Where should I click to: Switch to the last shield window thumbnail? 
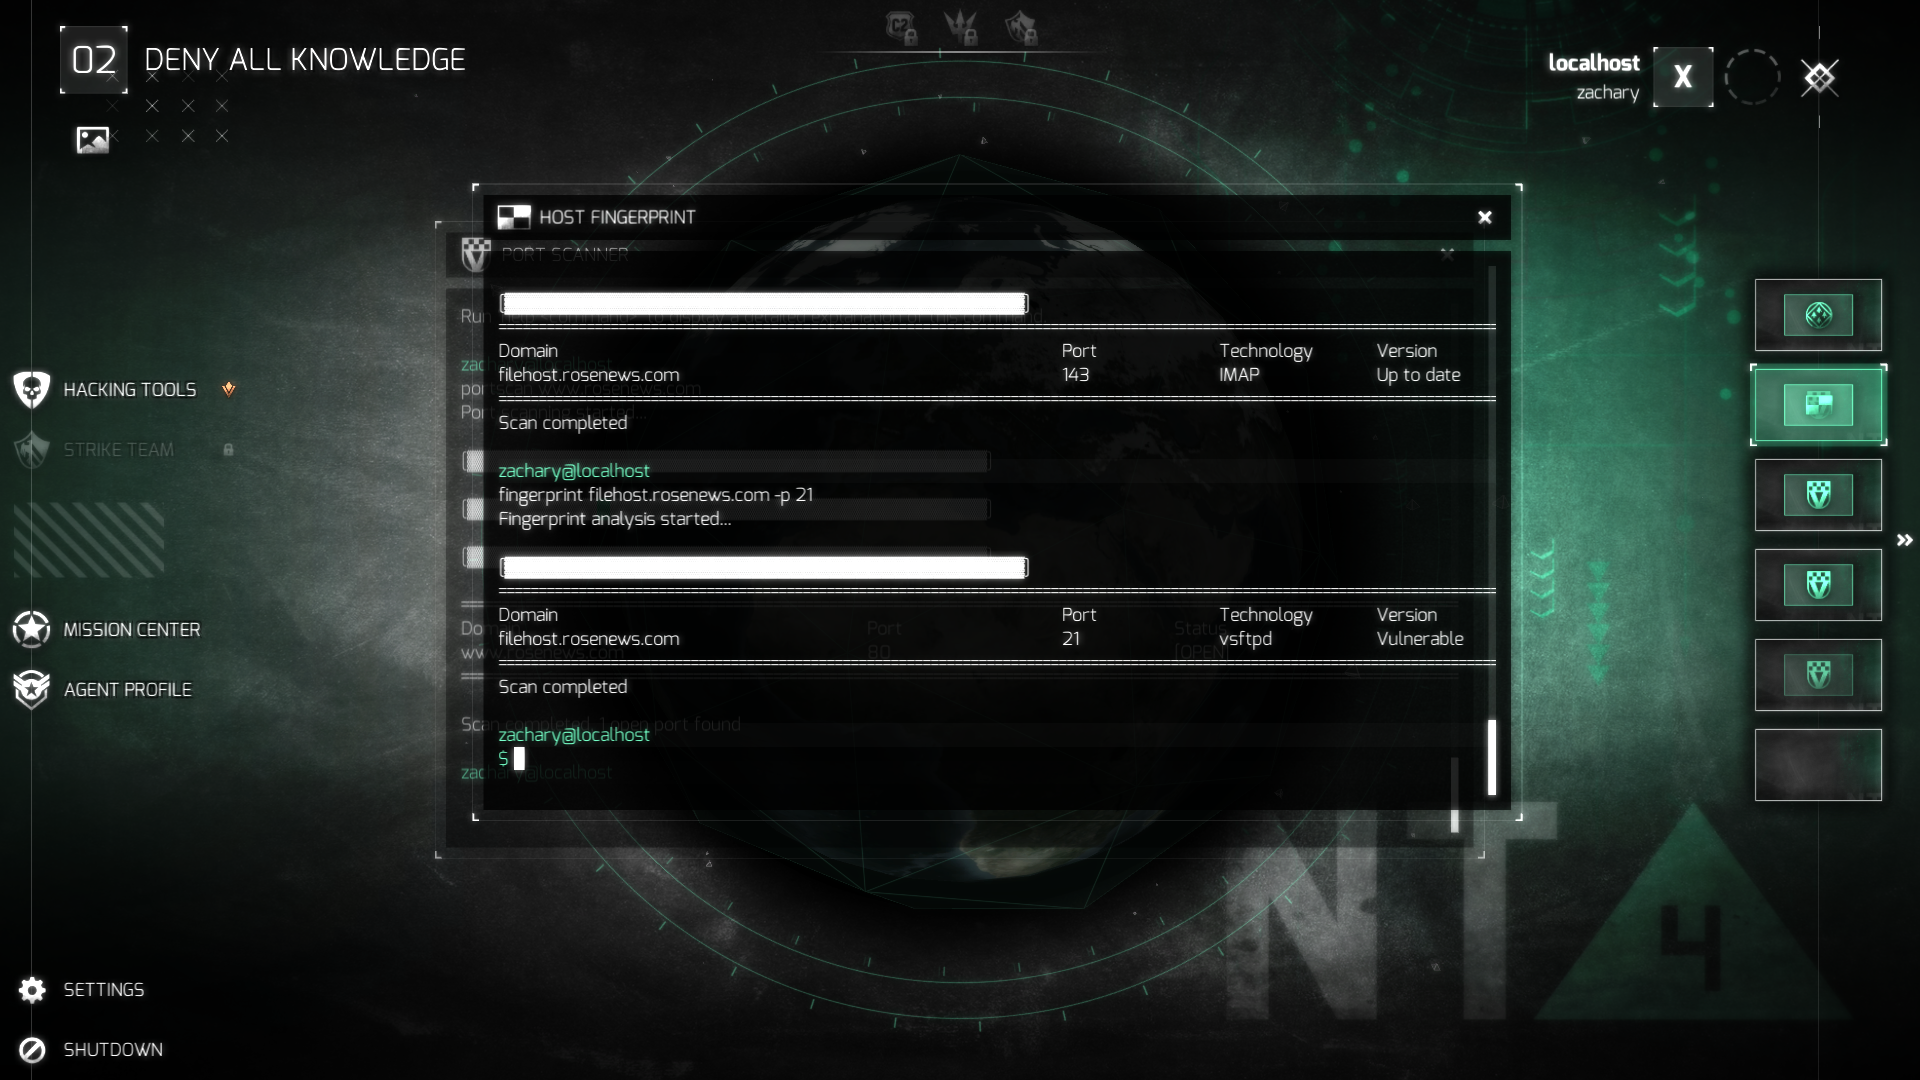coord(1818,675)
